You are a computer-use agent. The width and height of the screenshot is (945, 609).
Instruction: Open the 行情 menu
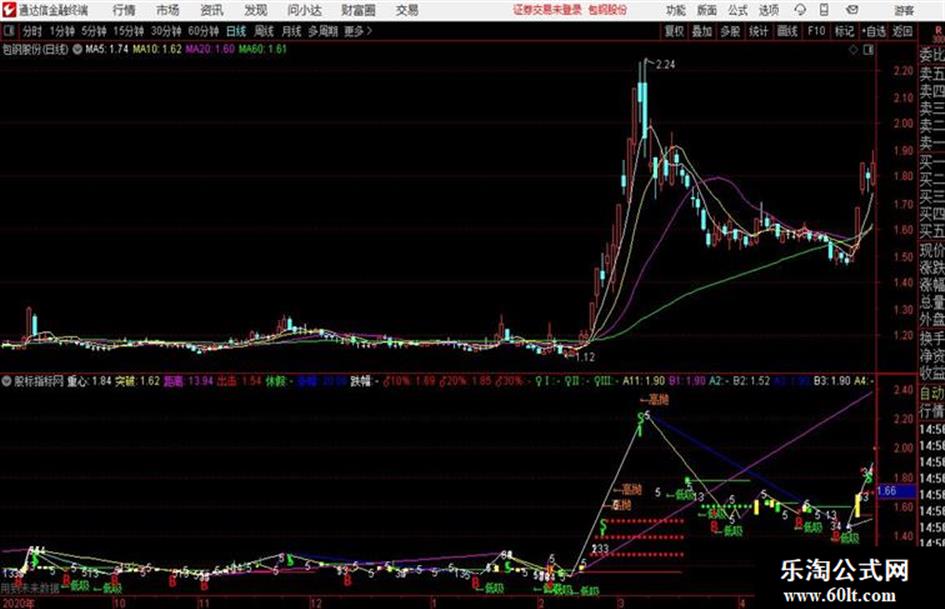(x=124, y=10)
